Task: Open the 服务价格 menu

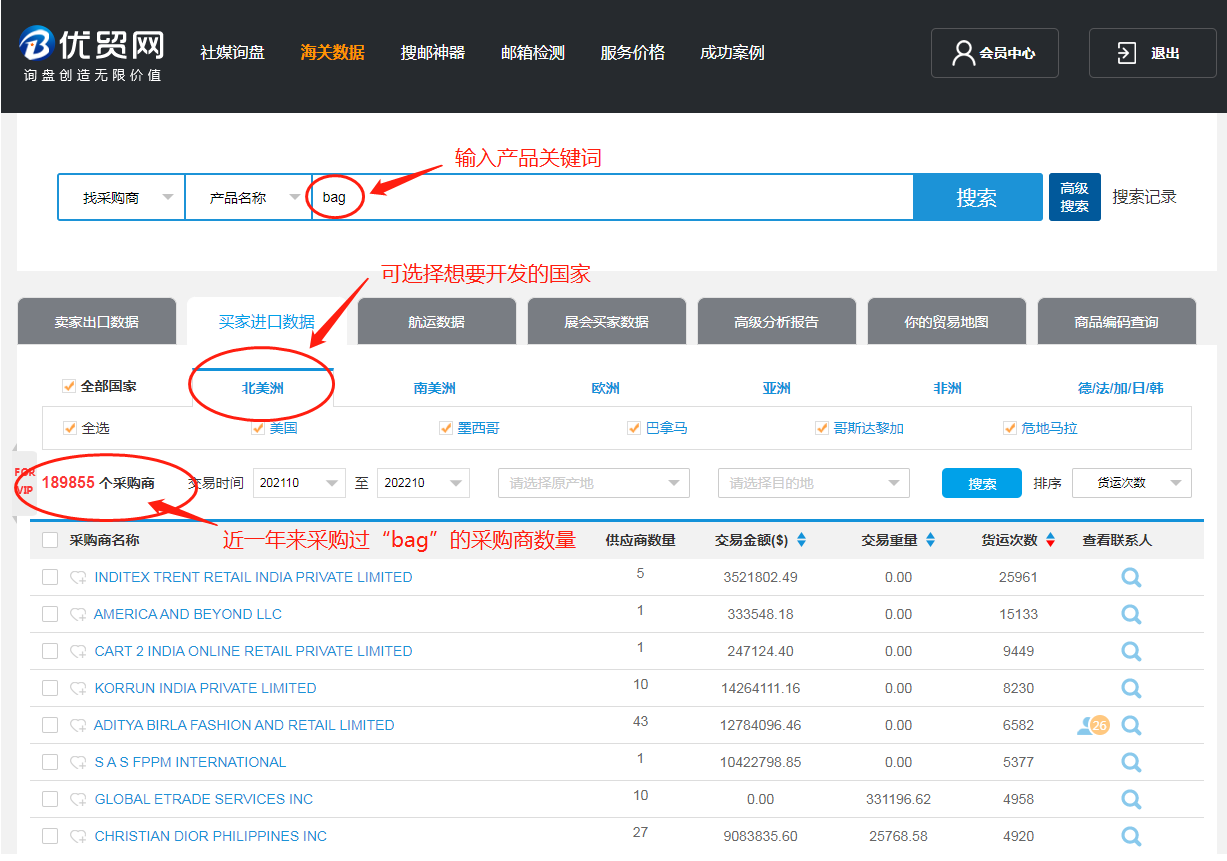Action: [x=633, y=53]
